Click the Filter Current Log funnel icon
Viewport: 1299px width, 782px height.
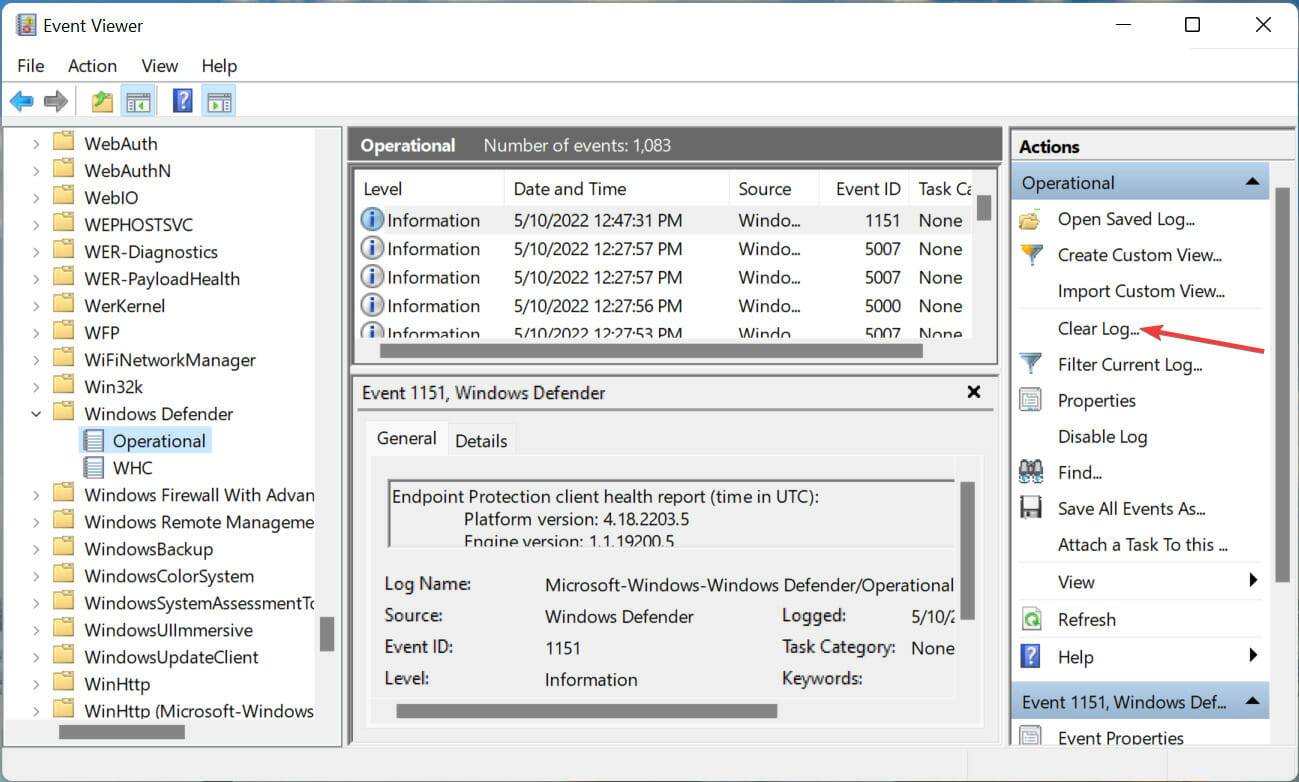point(1031,364)
